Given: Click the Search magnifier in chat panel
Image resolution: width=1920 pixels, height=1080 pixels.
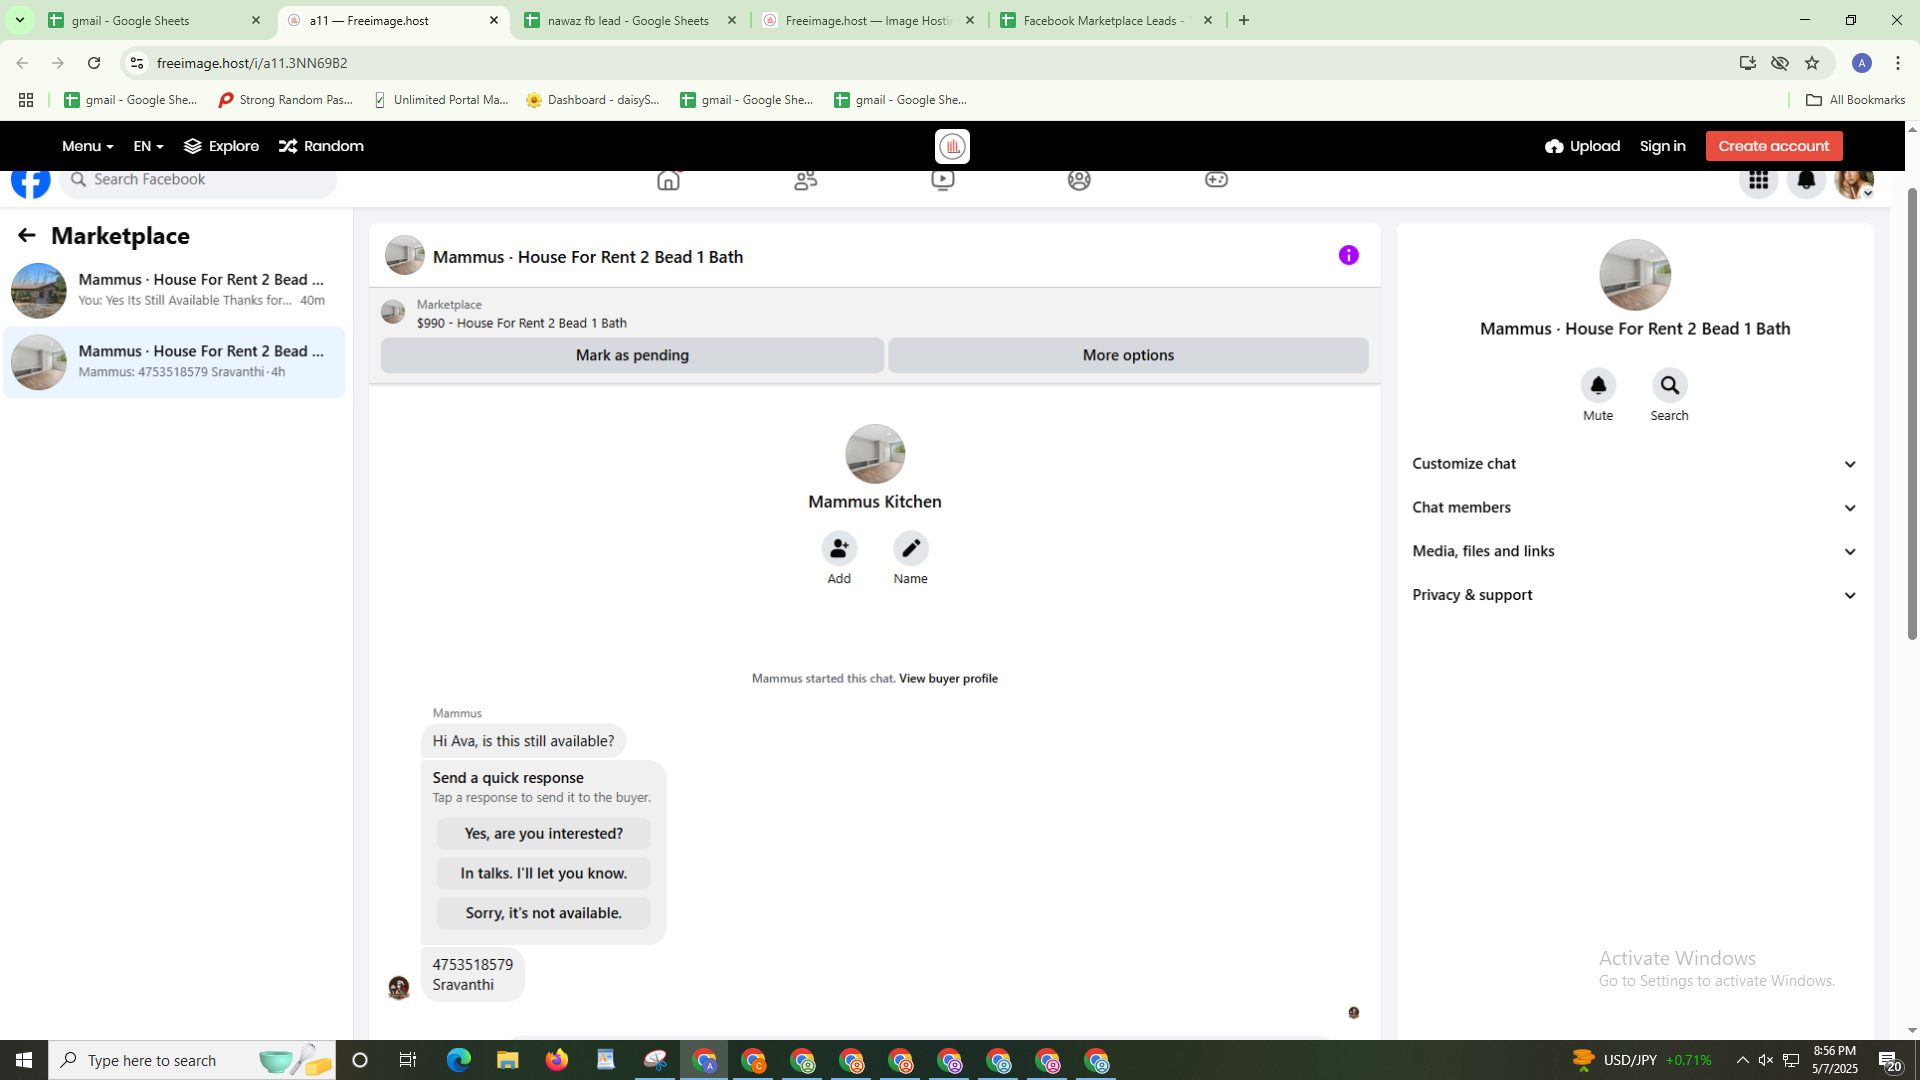Looking at the screenshot, I should (1669, 386).
